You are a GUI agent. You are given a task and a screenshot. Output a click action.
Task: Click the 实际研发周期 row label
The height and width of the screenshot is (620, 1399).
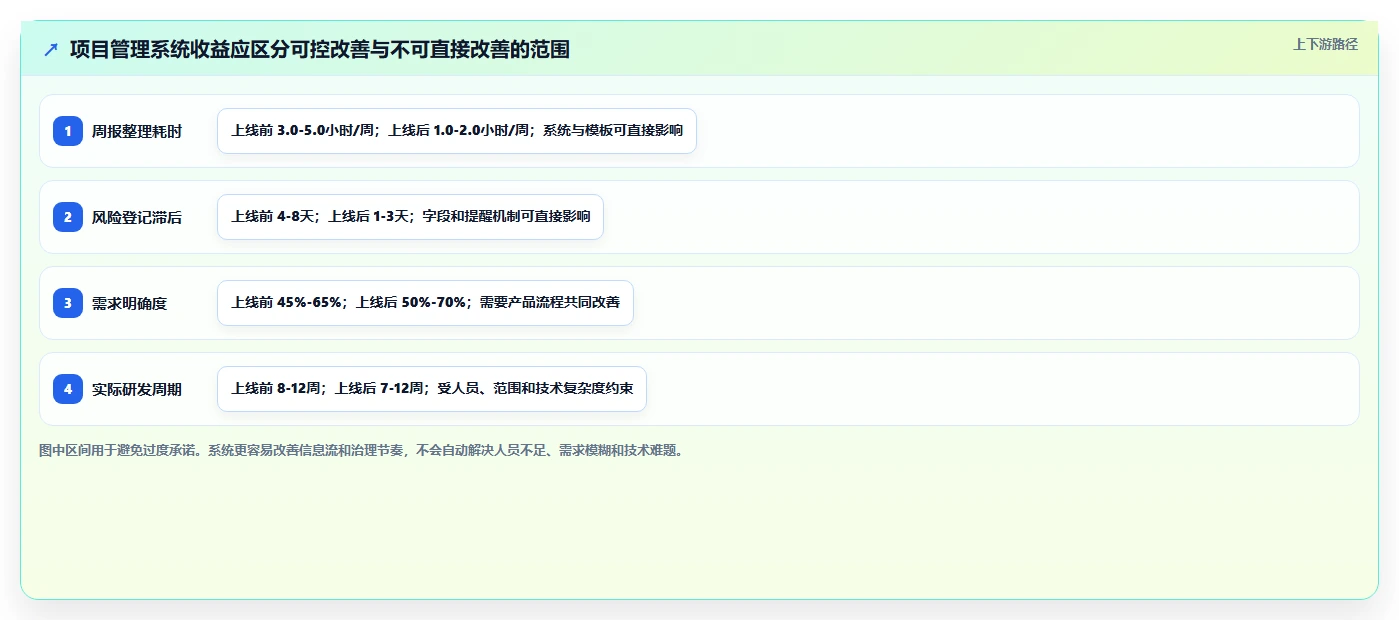(137, 389)
